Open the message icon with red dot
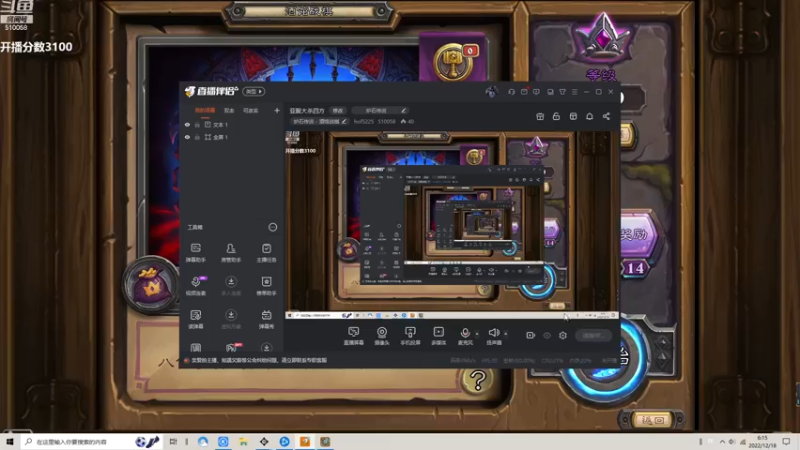 tap(524, 92)
